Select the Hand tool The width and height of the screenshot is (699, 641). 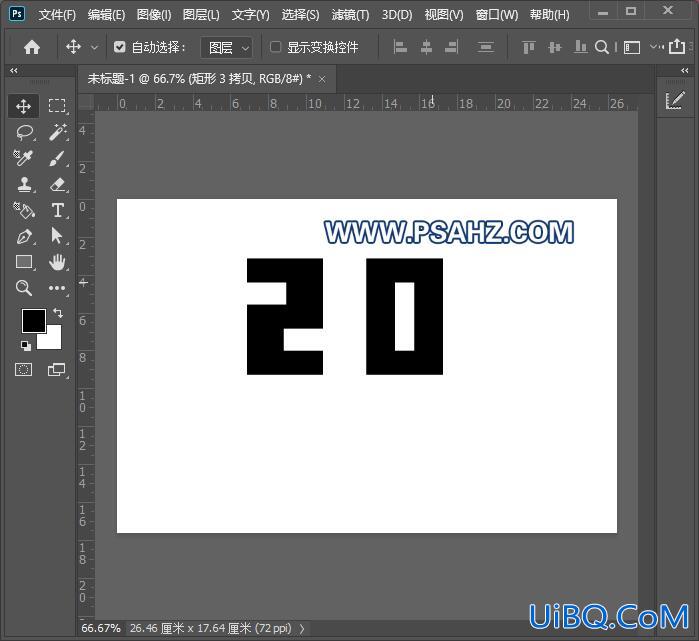58,262
